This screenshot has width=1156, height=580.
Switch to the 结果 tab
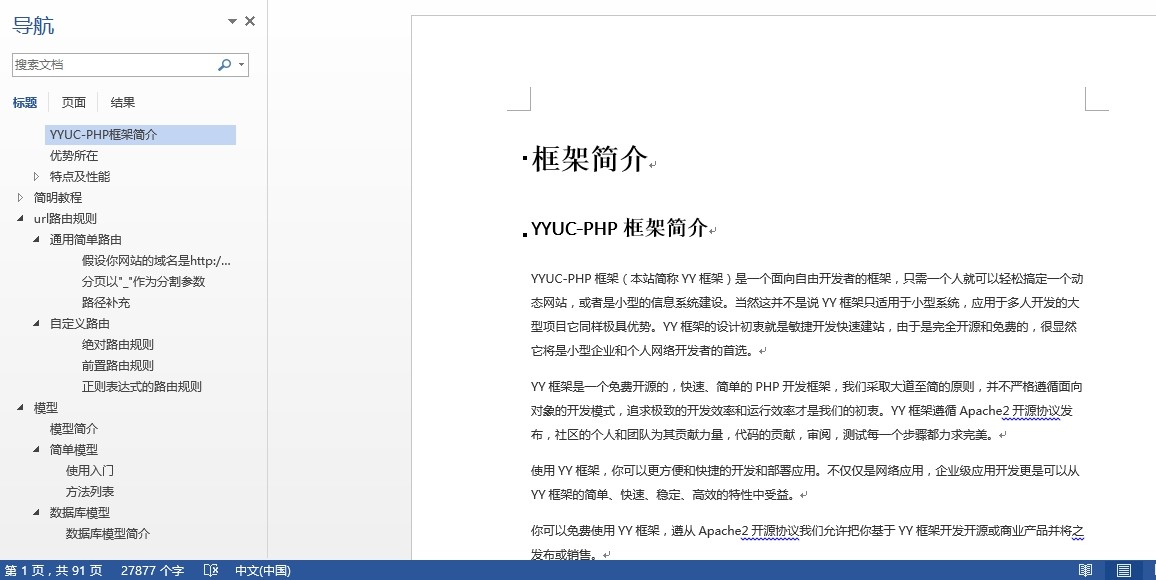pyautogui.click(x=123, y=102)
